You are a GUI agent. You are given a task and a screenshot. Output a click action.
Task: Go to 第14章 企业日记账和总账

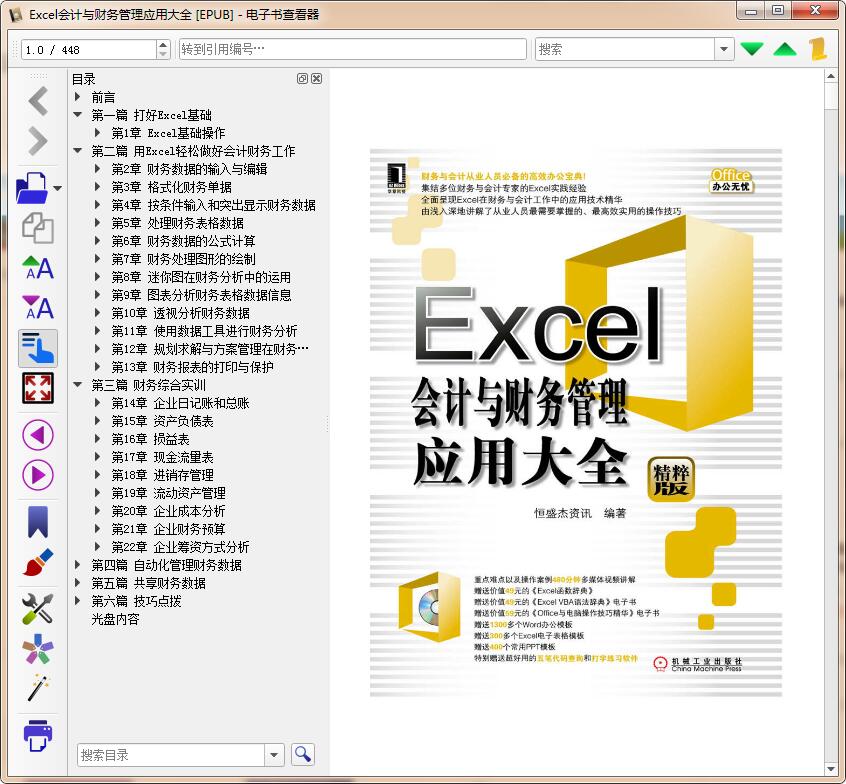tap(181, 403)
